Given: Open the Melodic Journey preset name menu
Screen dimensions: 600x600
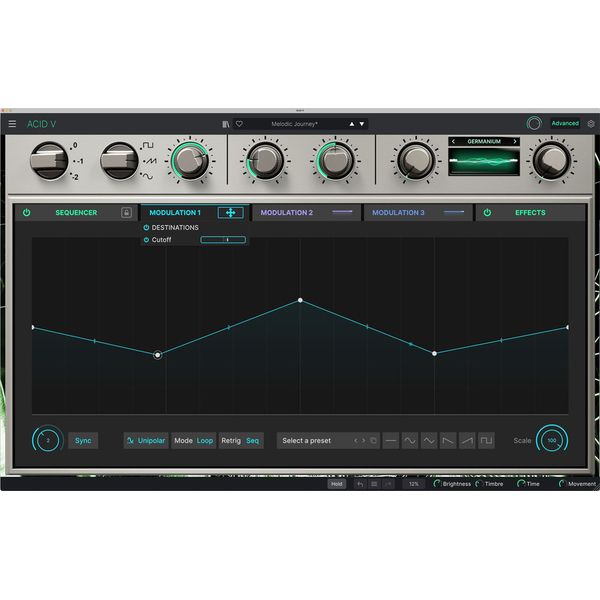Looking at the screenshot, I should point(294,124).
